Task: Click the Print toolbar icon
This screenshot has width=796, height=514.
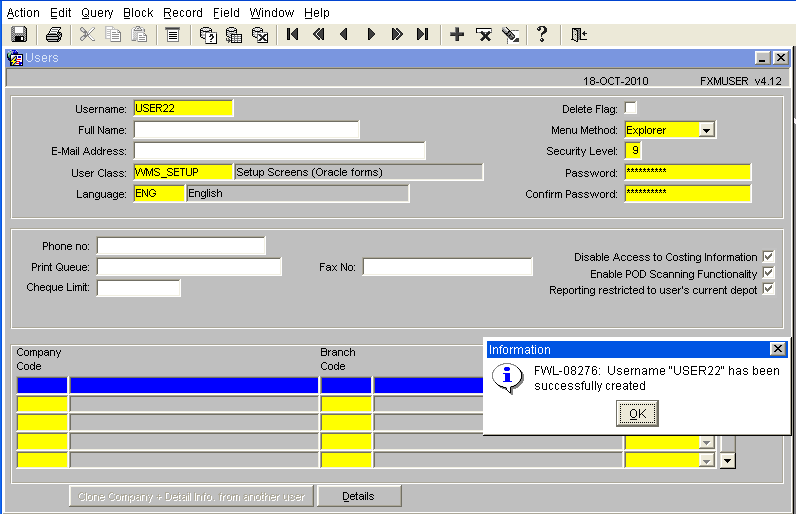Action: [x=54, y=35]
